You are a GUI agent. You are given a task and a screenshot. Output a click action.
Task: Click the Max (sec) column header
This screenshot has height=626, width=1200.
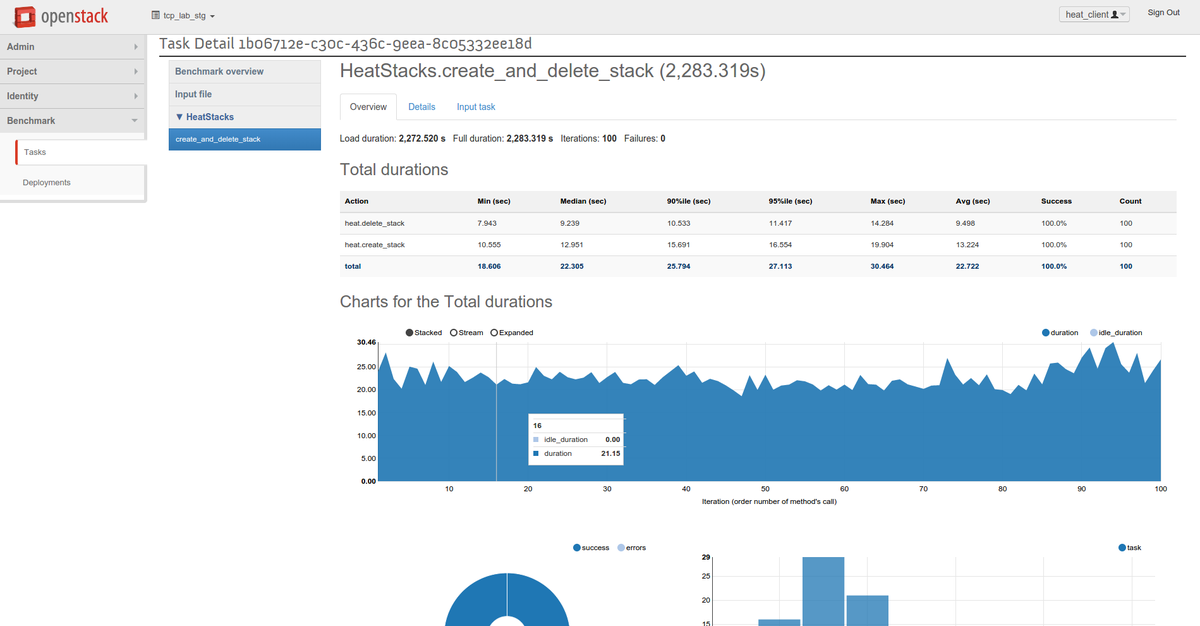888,201
